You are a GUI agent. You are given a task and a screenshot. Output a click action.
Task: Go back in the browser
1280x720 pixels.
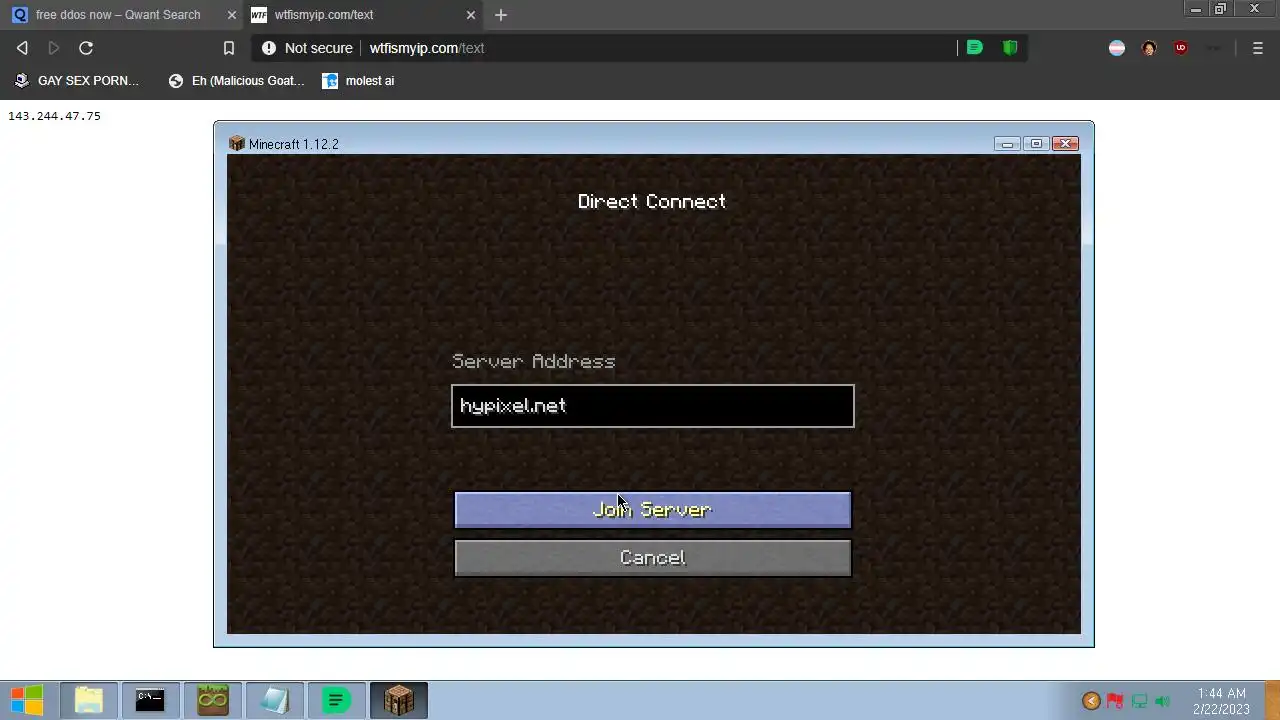pos(22,48)
